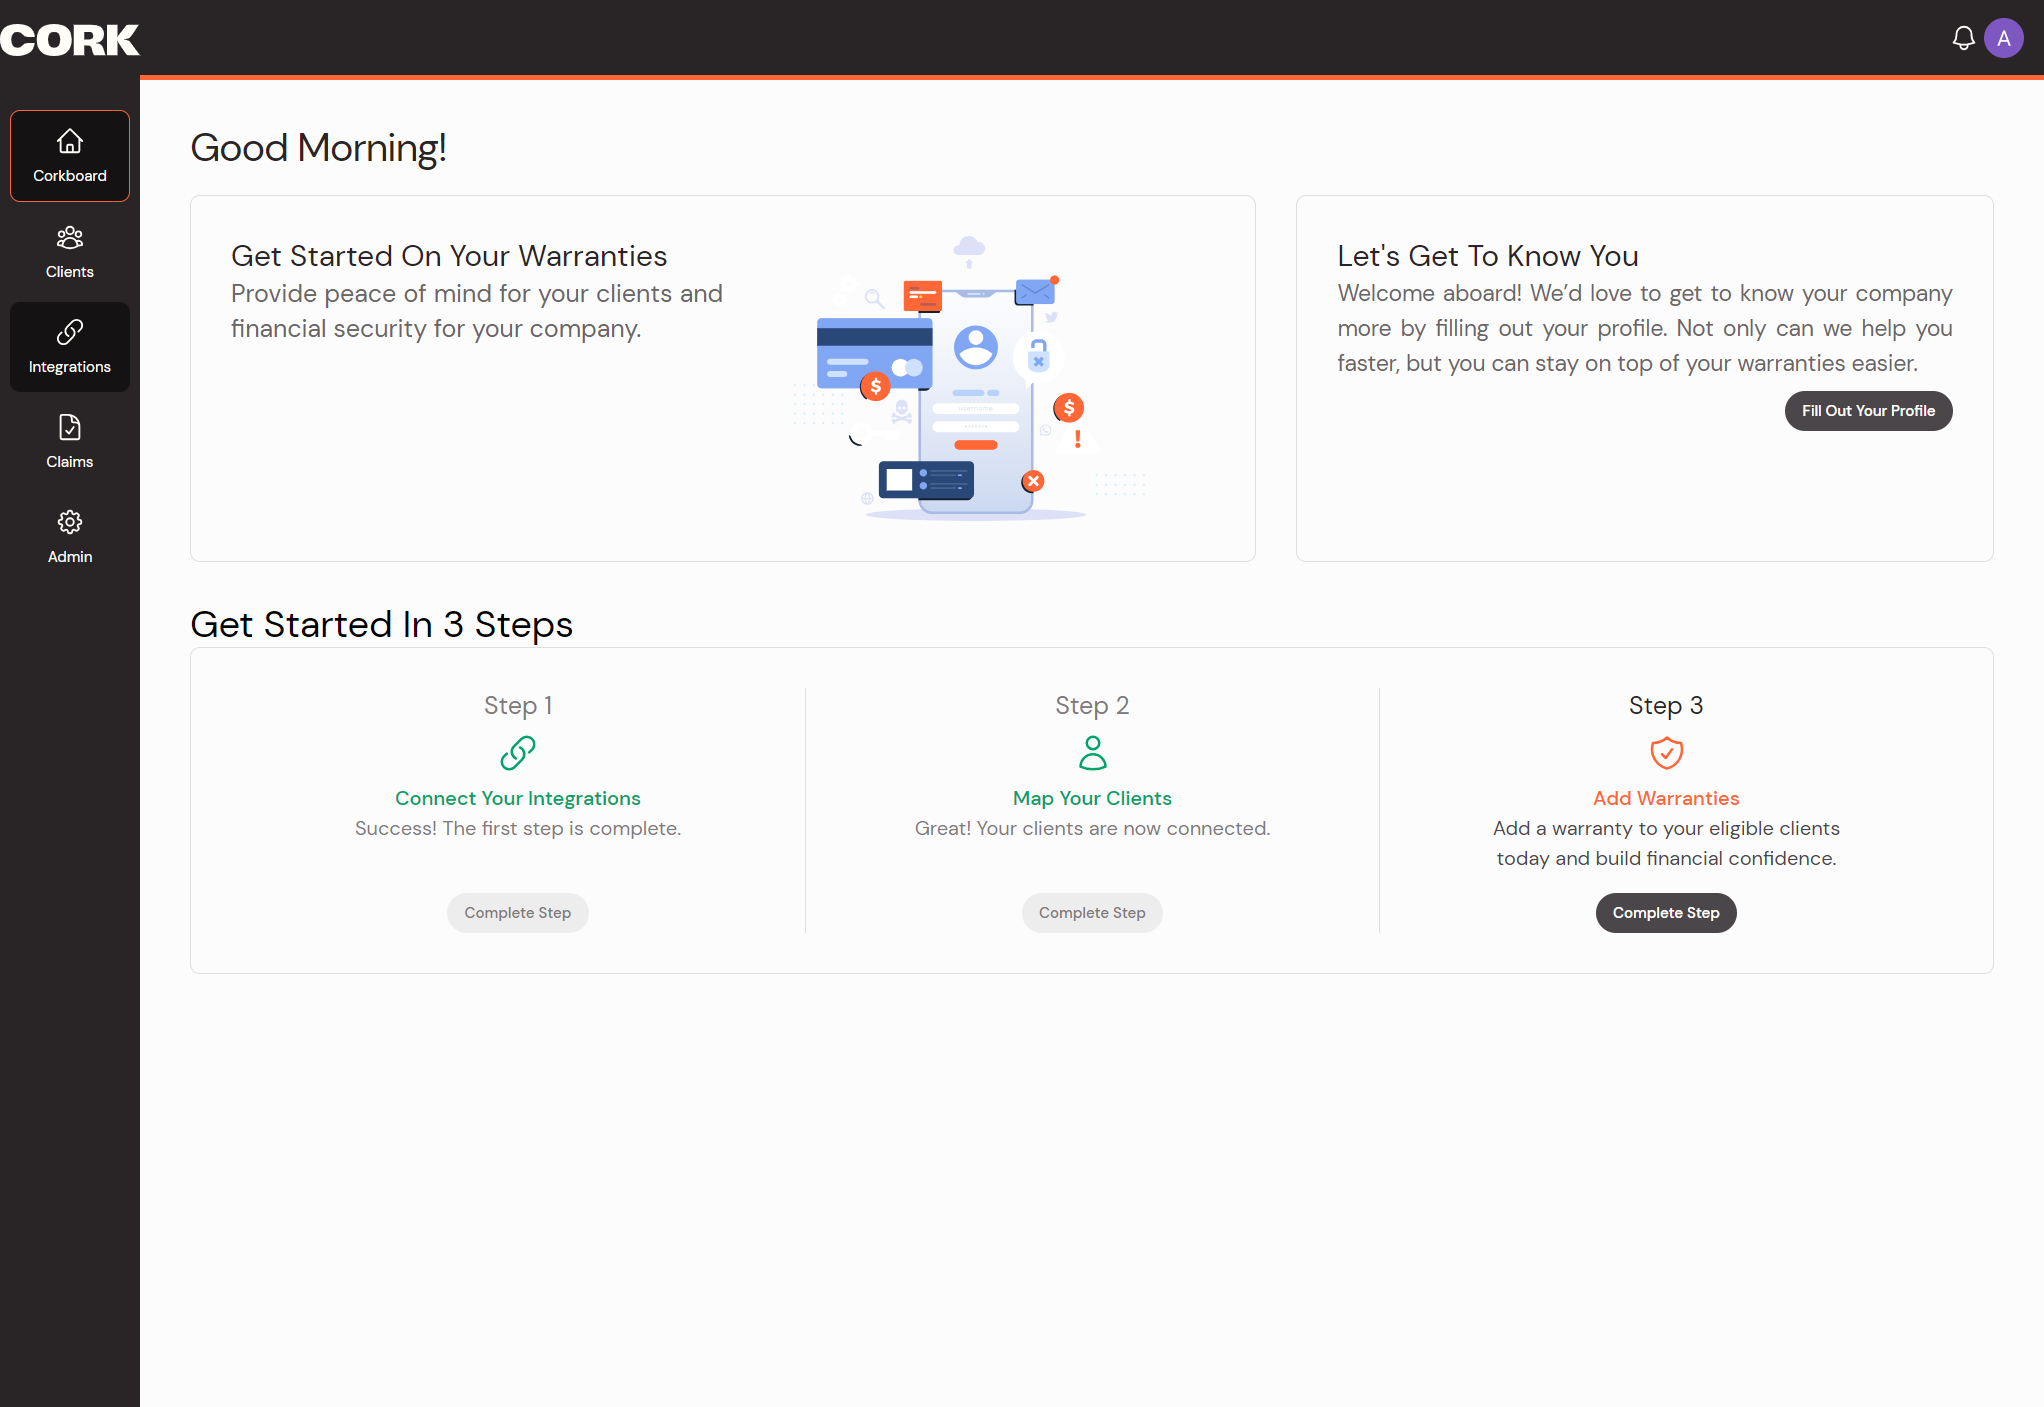Open the Integrations section

70,347
